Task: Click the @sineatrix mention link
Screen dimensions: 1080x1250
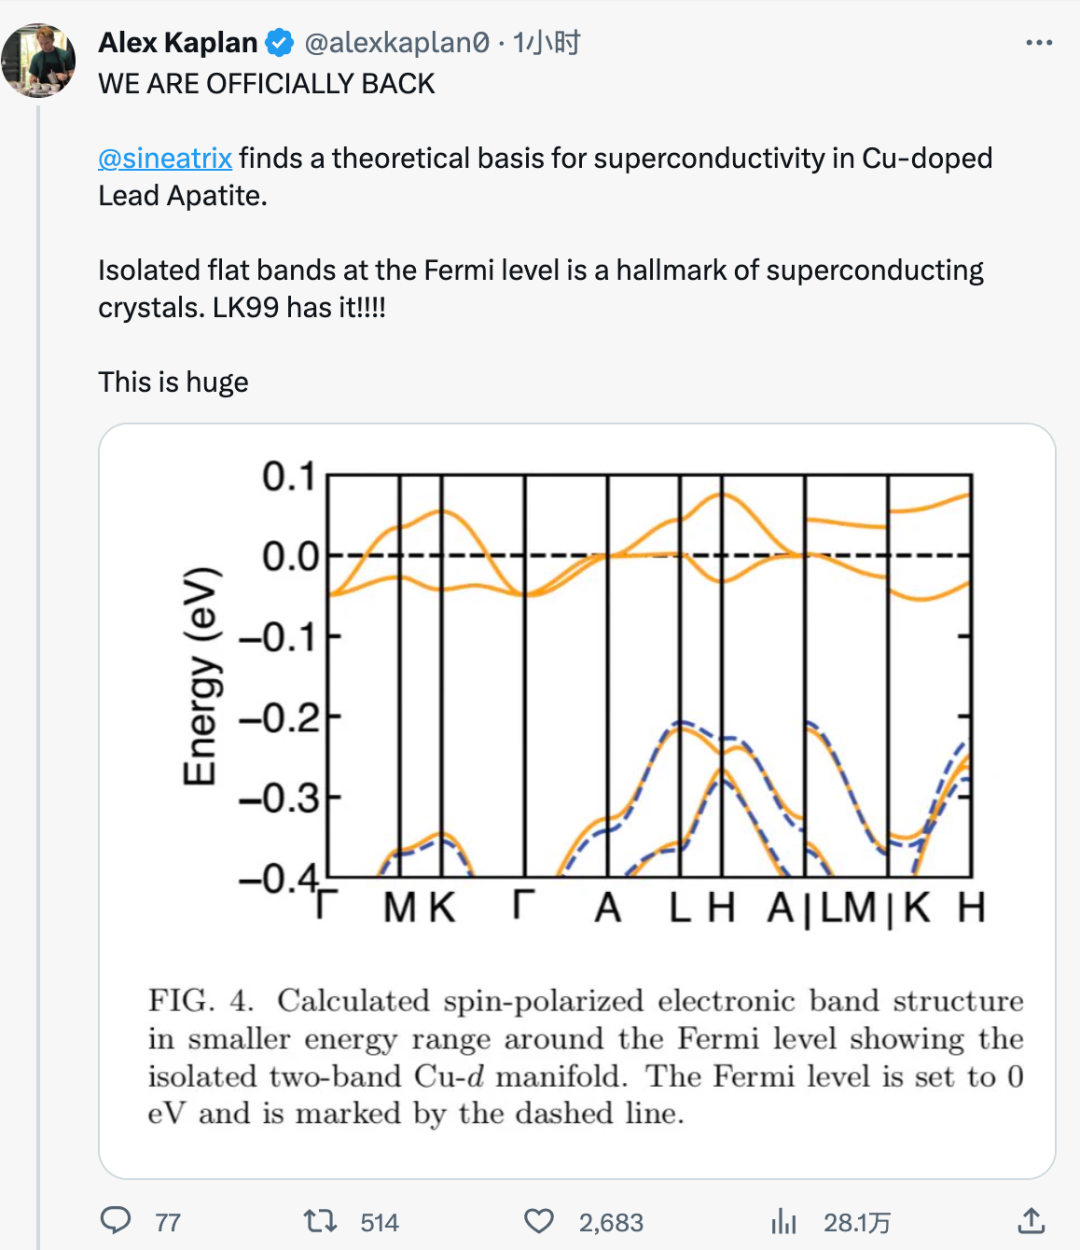Action: pyautogui.click(x=165, y=158)
